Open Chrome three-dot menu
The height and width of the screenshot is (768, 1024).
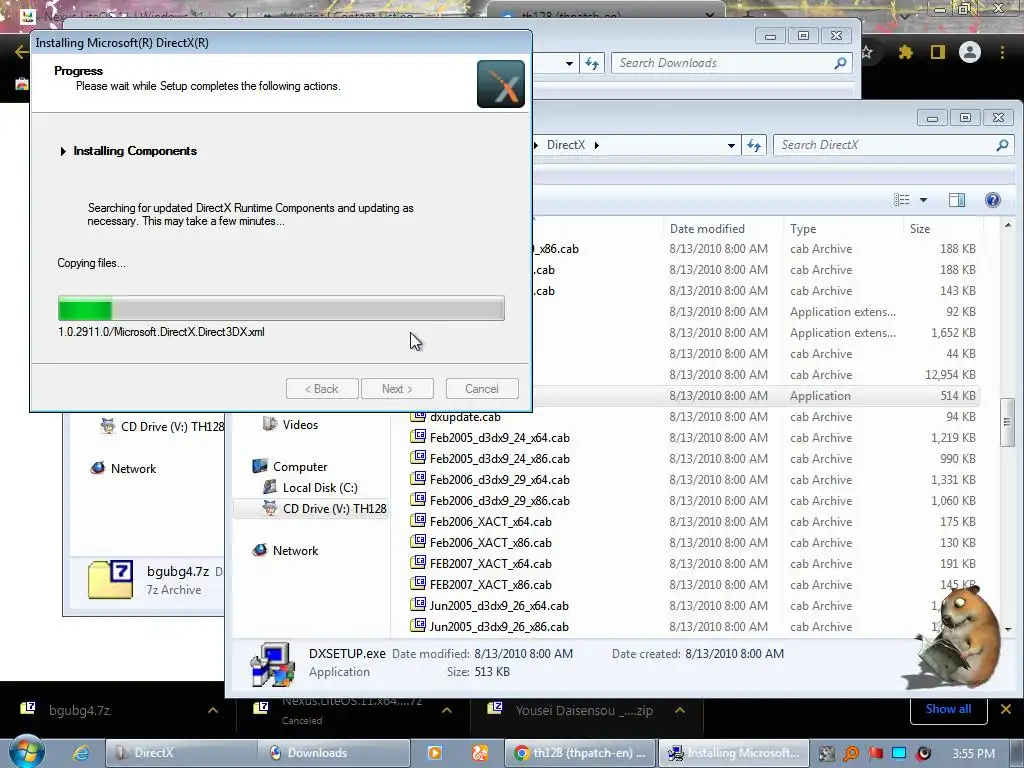coord(1002,52)
